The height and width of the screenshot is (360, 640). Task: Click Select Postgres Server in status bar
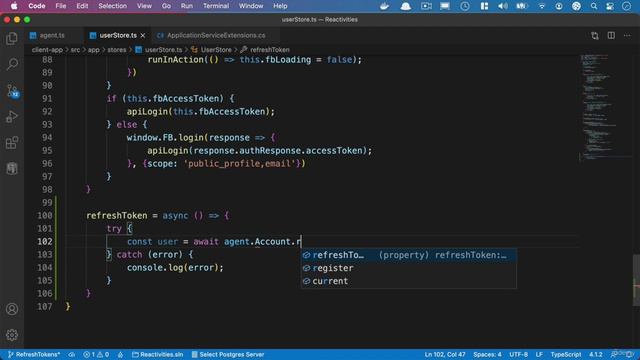[x=228, y=354]
